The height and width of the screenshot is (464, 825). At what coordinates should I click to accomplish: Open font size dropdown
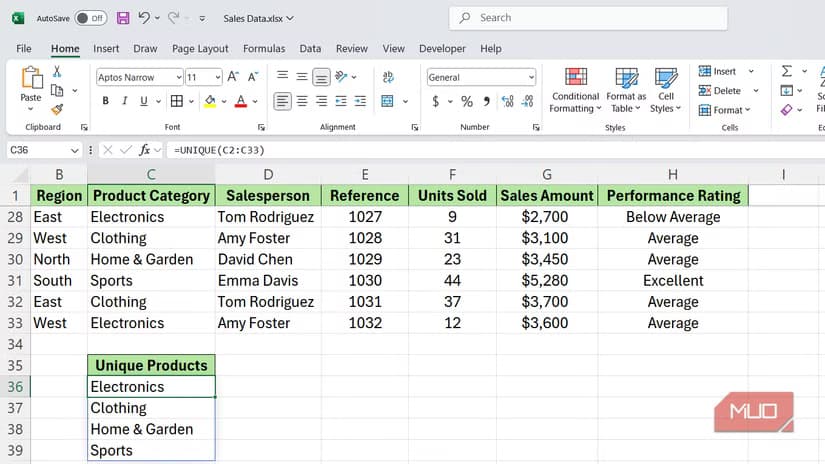click(217, 77)
